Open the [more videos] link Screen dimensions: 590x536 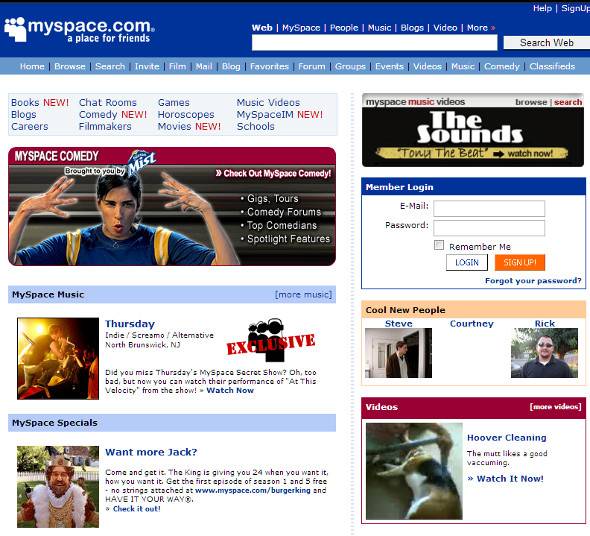click(x=555, y=407)
